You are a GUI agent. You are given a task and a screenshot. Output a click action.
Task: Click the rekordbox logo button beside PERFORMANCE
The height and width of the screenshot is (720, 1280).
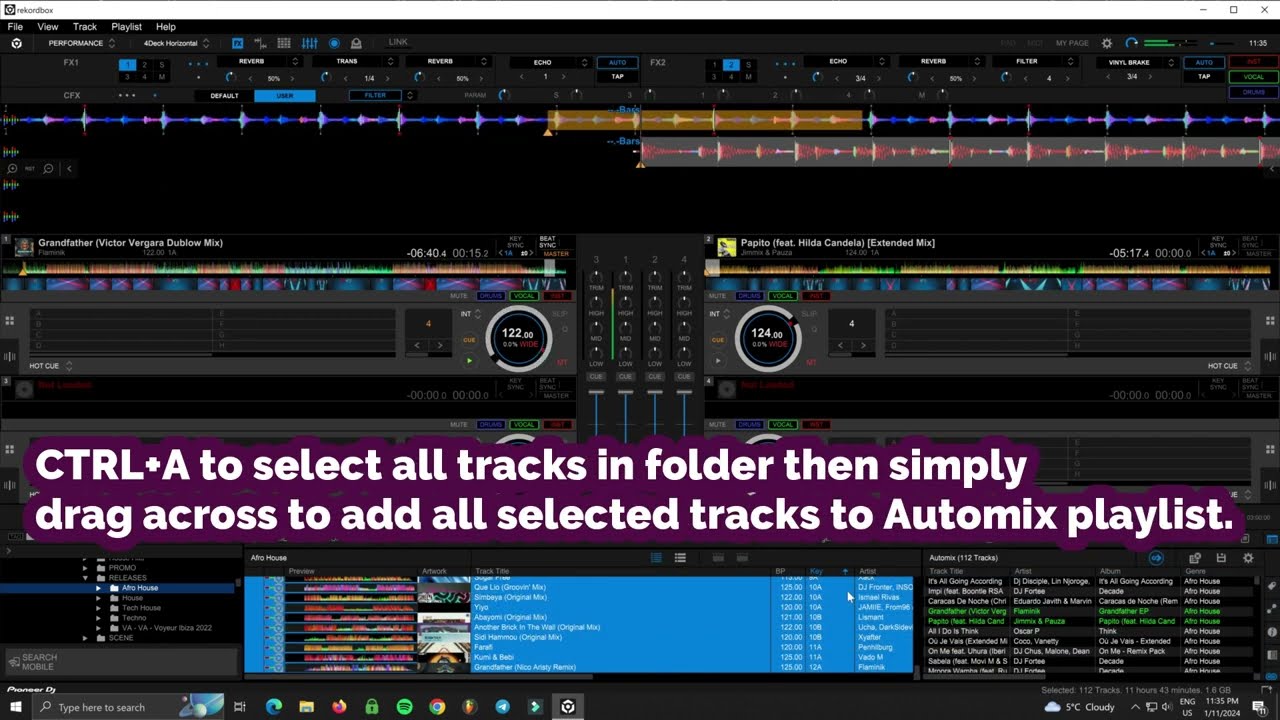(x=16, y=43)
